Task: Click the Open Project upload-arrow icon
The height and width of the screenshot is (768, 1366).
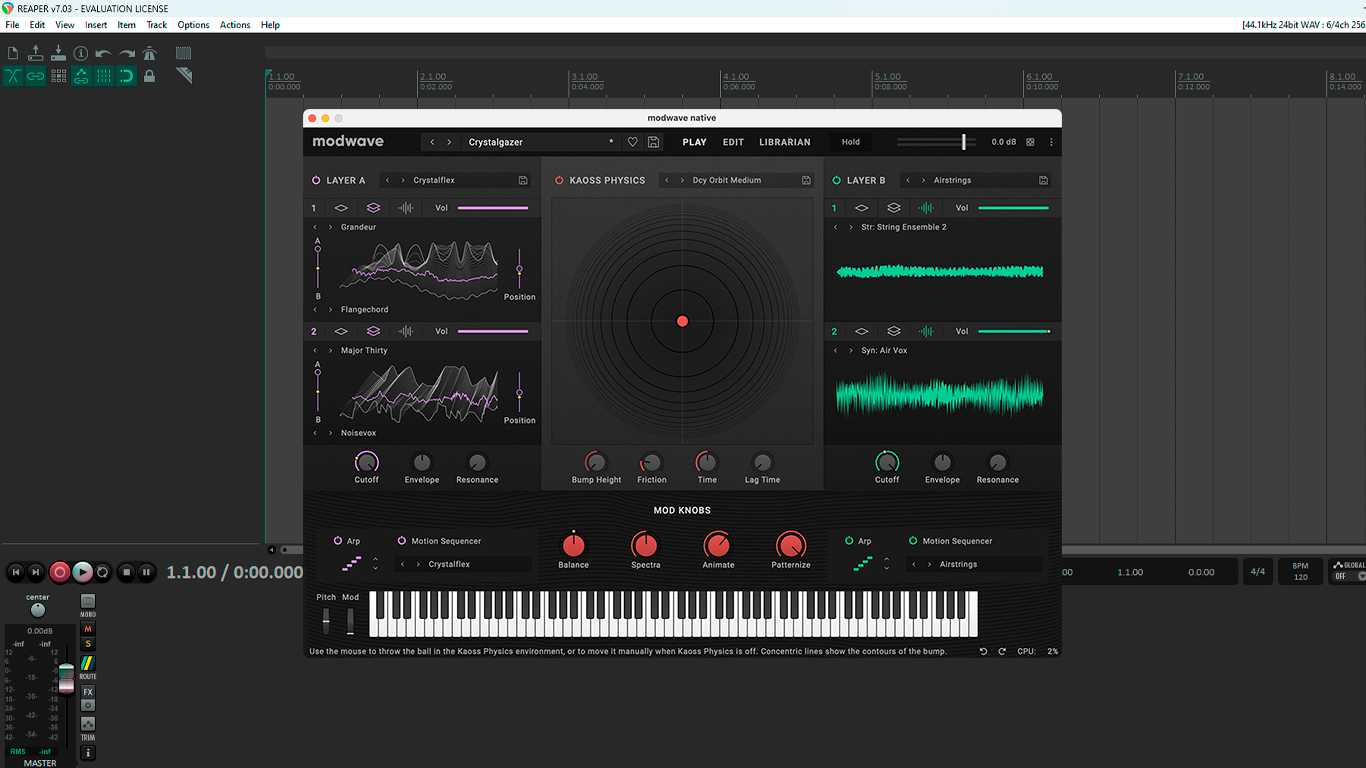Action: tap(36, 53)
